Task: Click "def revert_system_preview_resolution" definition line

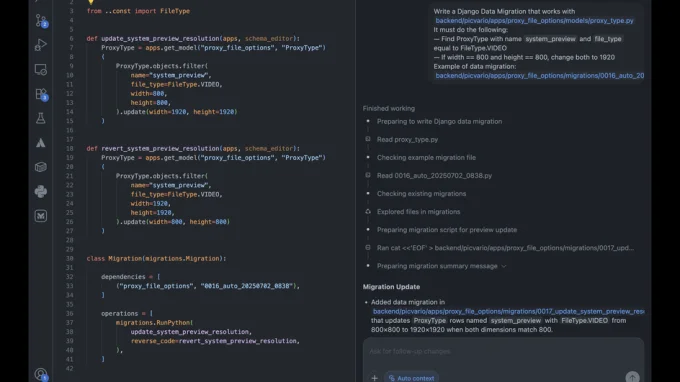Action: click(x=193, y=148)
